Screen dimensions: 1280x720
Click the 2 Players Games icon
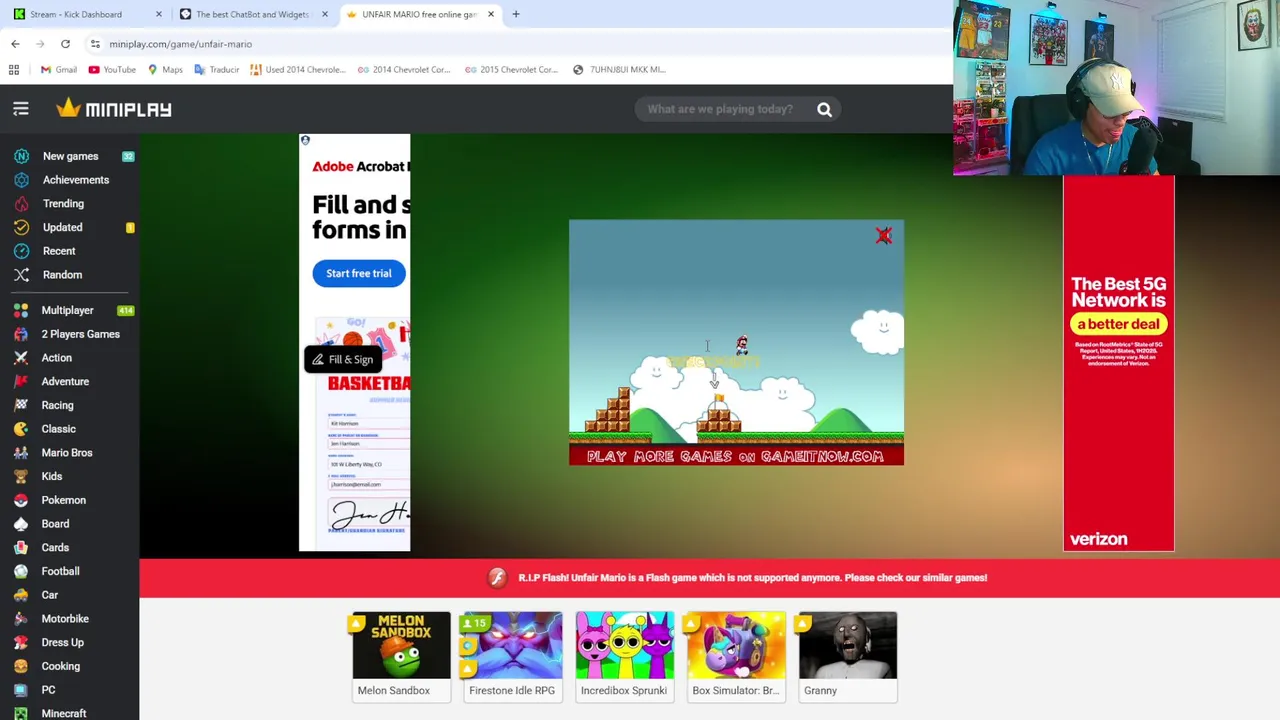(21, 334)
